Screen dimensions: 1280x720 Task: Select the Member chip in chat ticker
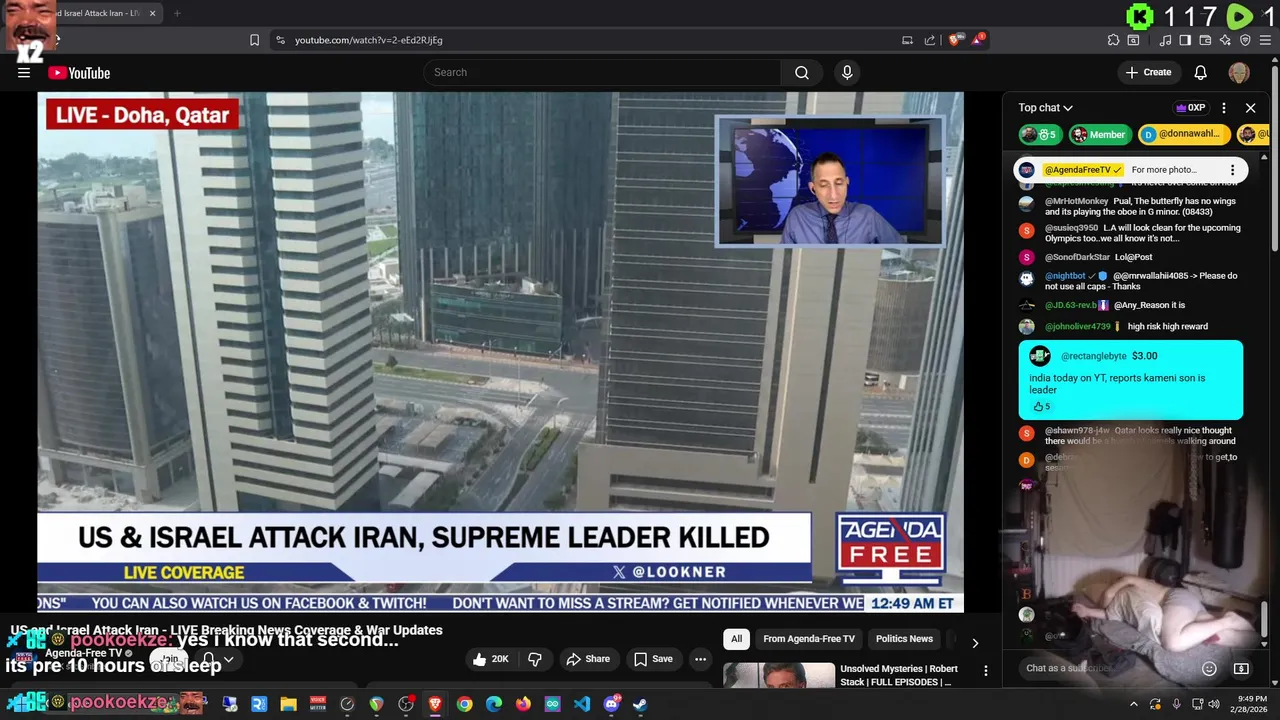[x=1098, y=134]
